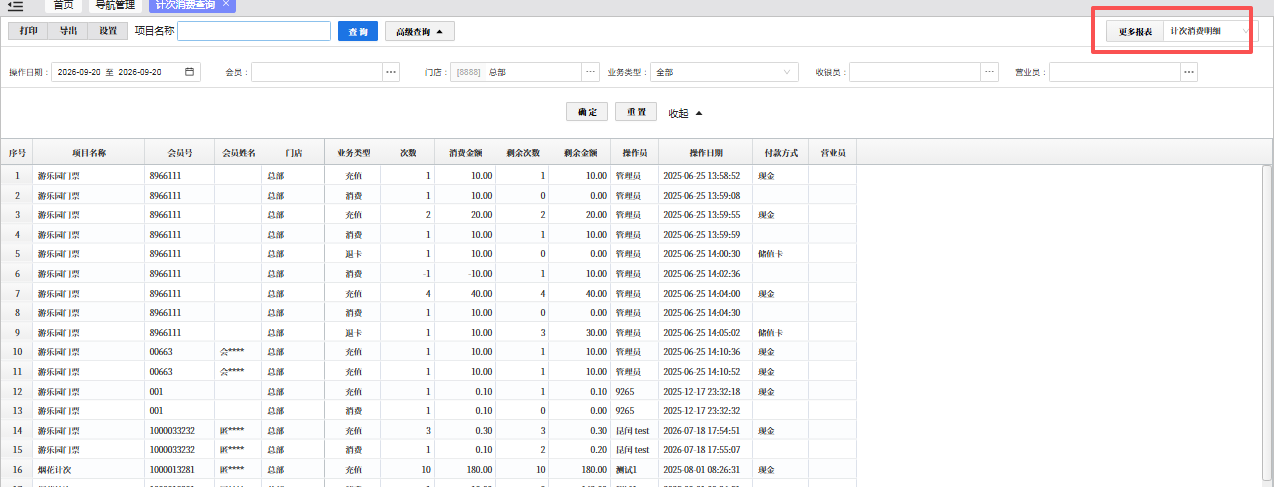Image resolution: width=1274 pixels, height=487 pixels.
Task: Open 设置 from the toolbar
Action: click(108, 31)
